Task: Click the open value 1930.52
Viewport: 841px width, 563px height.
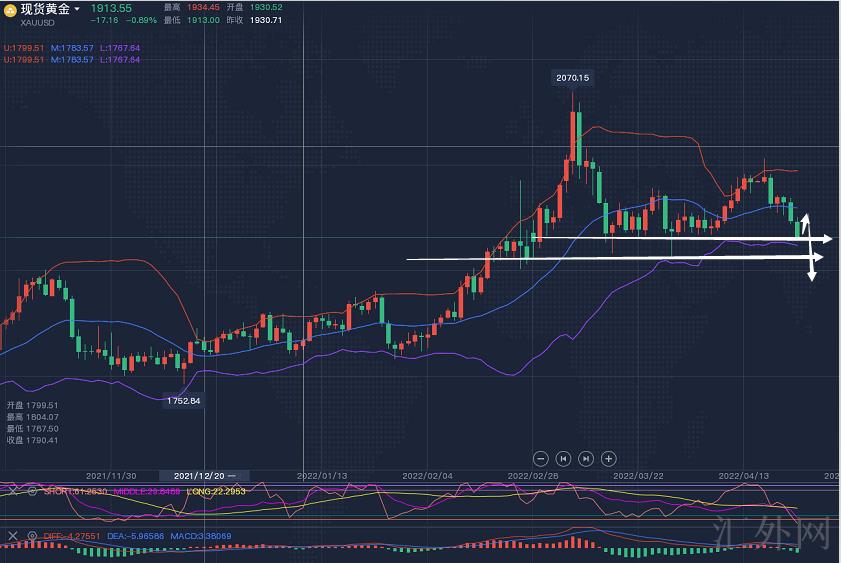Action: 266,7
